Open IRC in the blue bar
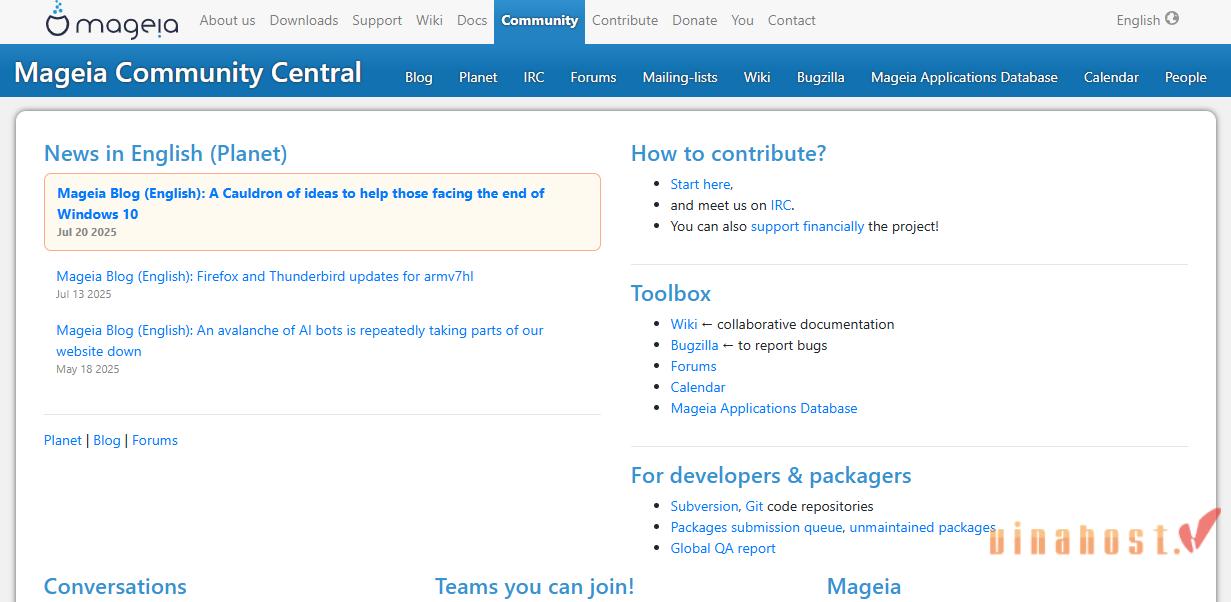 [x=534, y=77]
